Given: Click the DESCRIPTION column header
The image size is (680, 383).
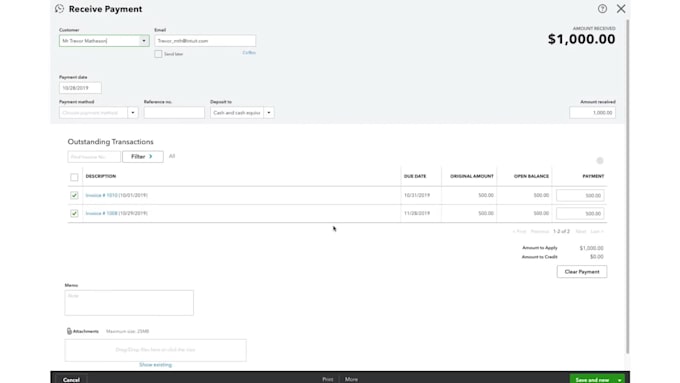Looking at the screenshot, I should [x=101, y=176].
